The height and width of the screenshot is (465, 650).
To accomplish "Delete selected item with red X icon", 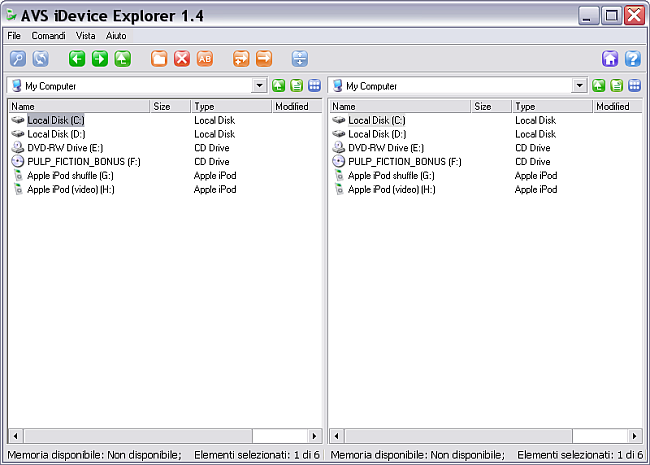I will (182, 58).
